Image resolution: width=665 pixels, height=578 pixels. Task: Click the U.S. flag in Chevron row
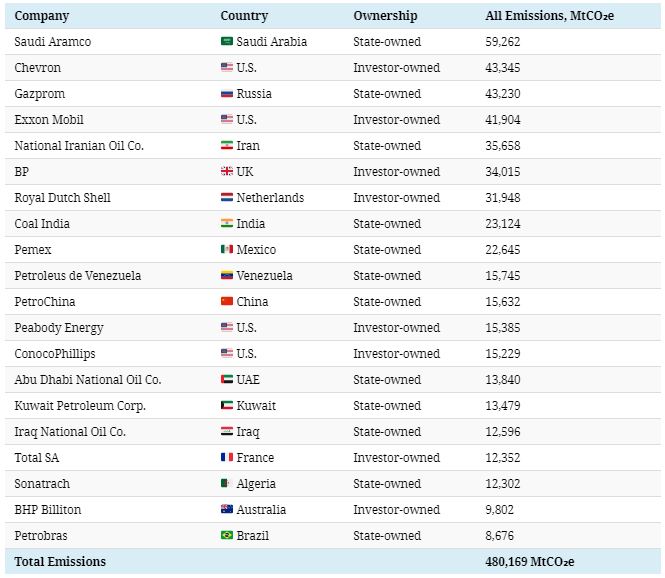click(227, 67)
